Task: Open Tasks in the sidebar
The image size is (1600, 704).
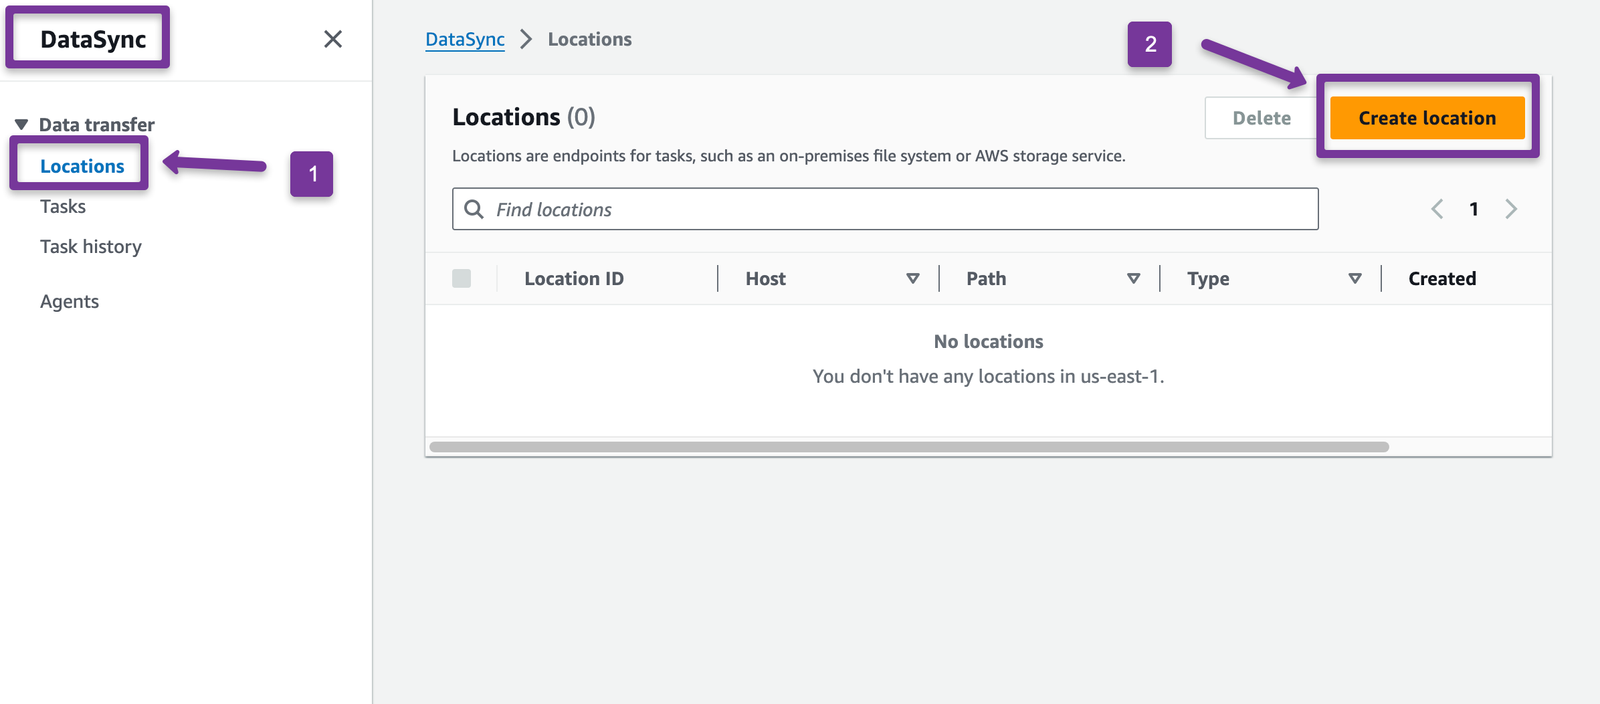Action: click(63, 207)
